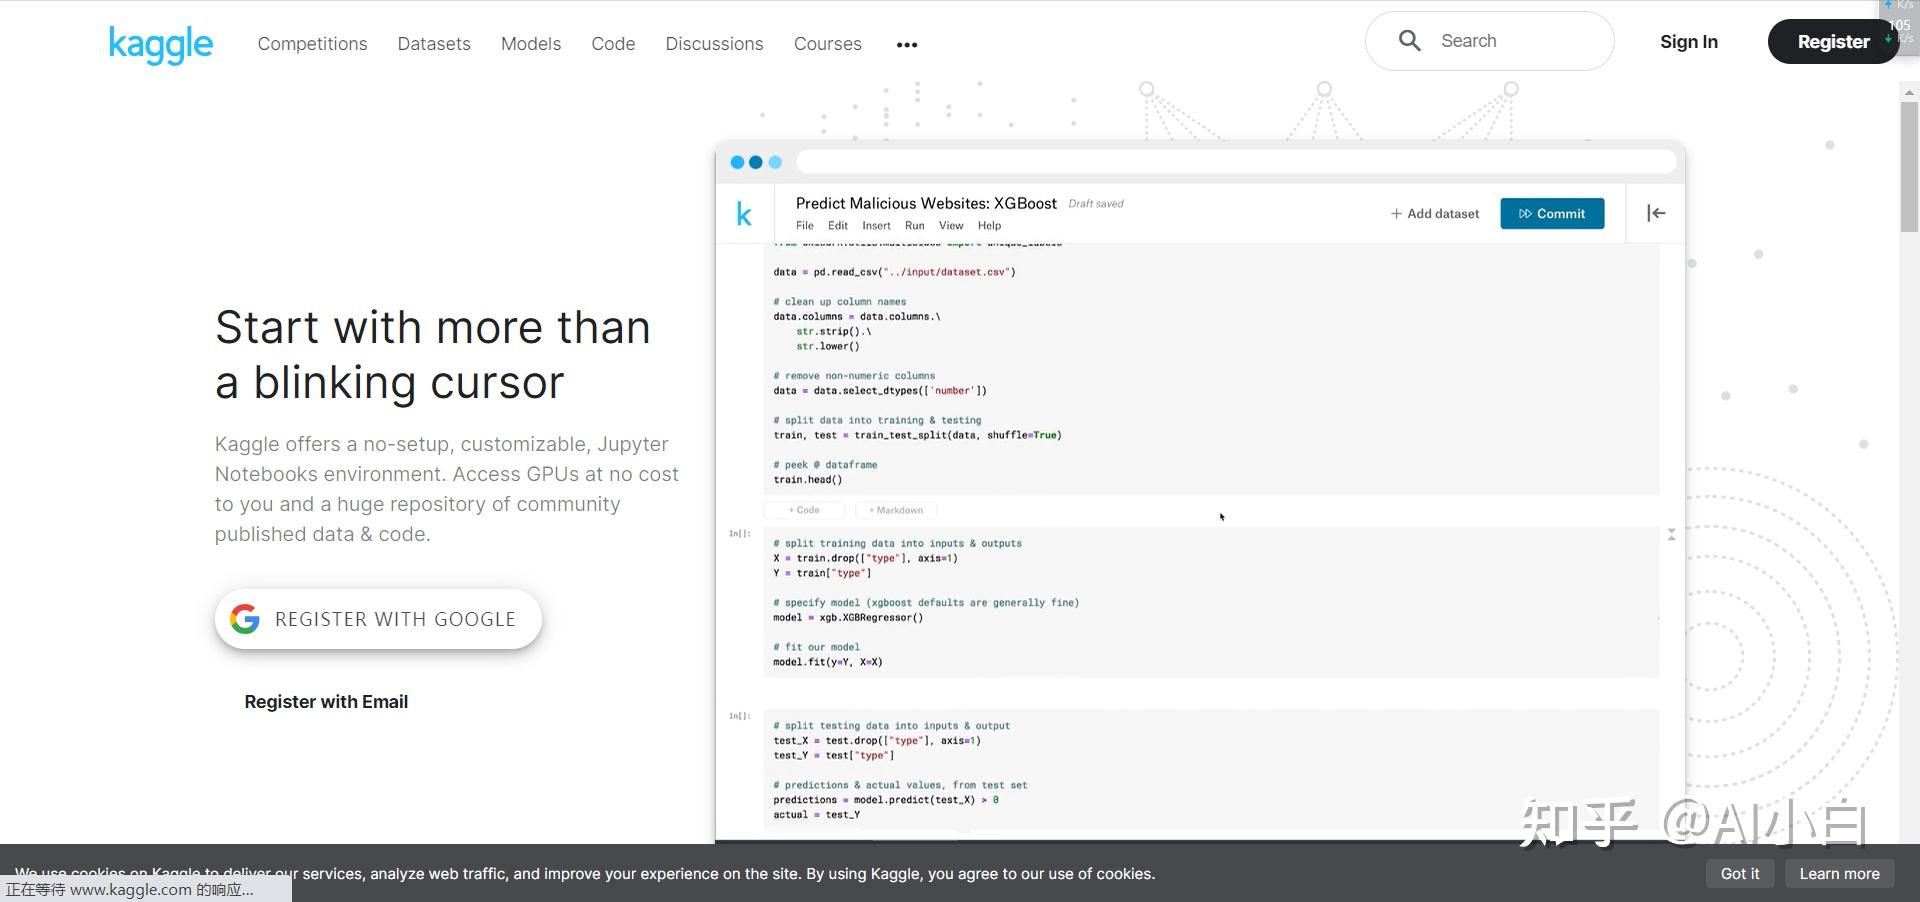Open the Datasets nav item
This screenshot has width=1920, height=902.
pos(434,44)
